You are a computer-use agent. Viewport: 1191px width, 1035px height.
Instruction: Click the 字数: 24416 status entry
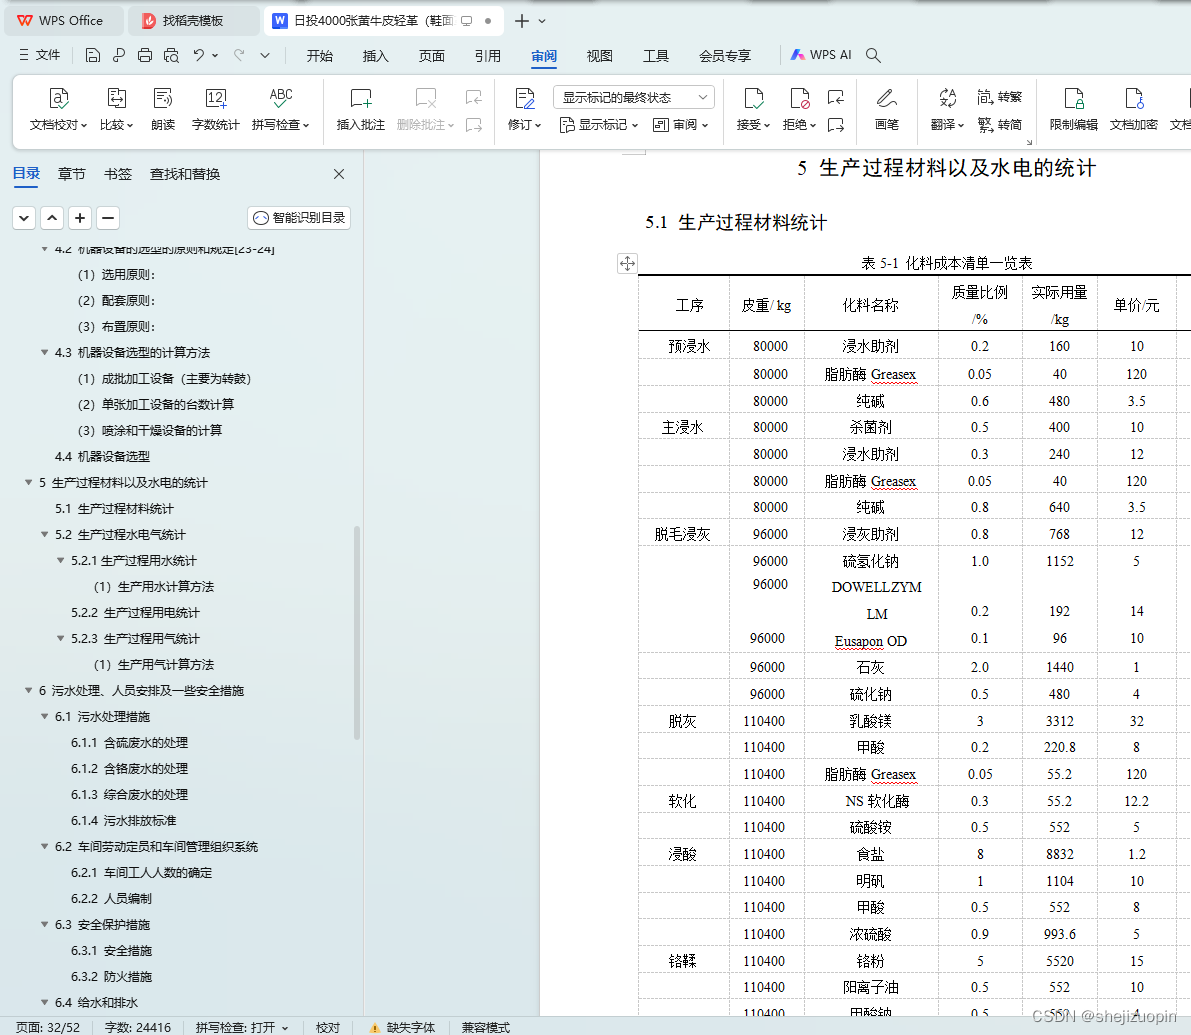[137, 1027]
